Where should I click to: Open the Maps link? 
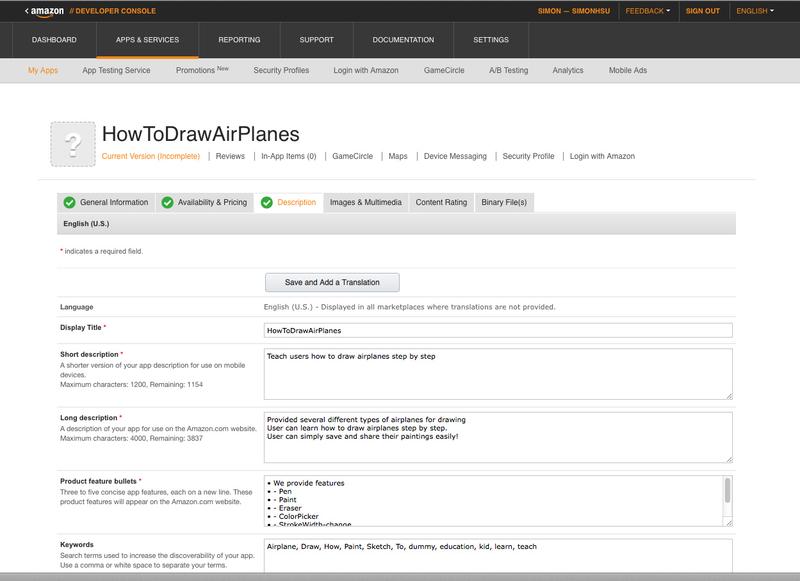pos(398,156)
